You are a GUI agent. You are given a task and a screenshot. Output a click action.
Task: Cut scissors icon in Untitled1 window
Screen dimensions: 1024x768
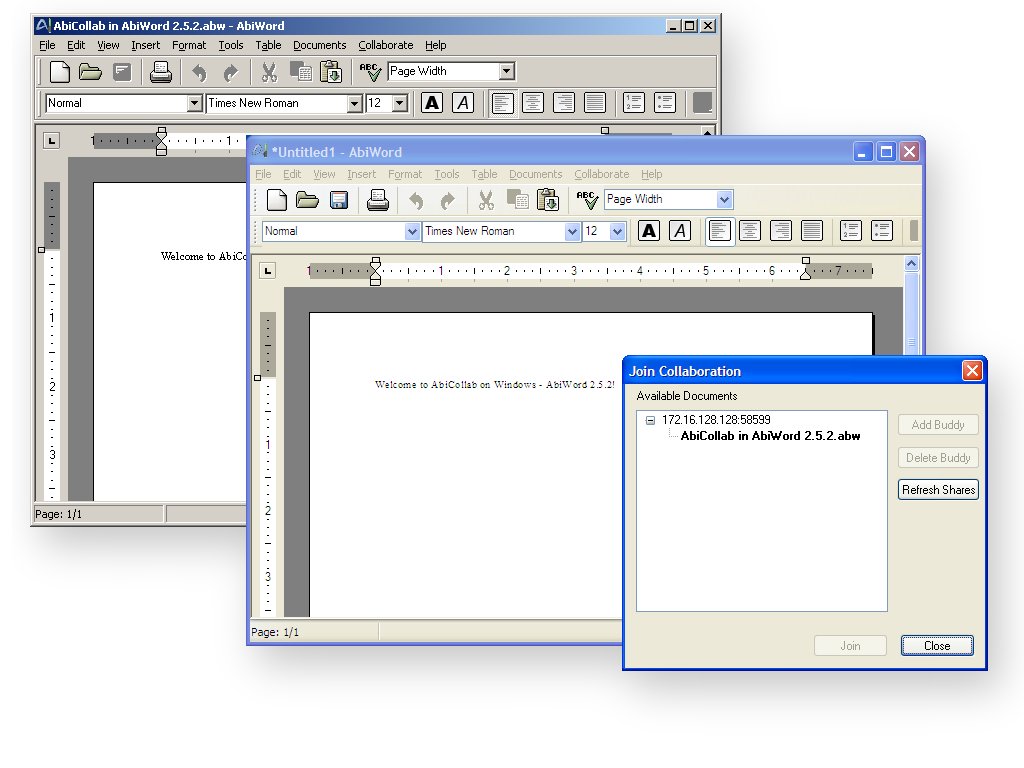(486, 200)
